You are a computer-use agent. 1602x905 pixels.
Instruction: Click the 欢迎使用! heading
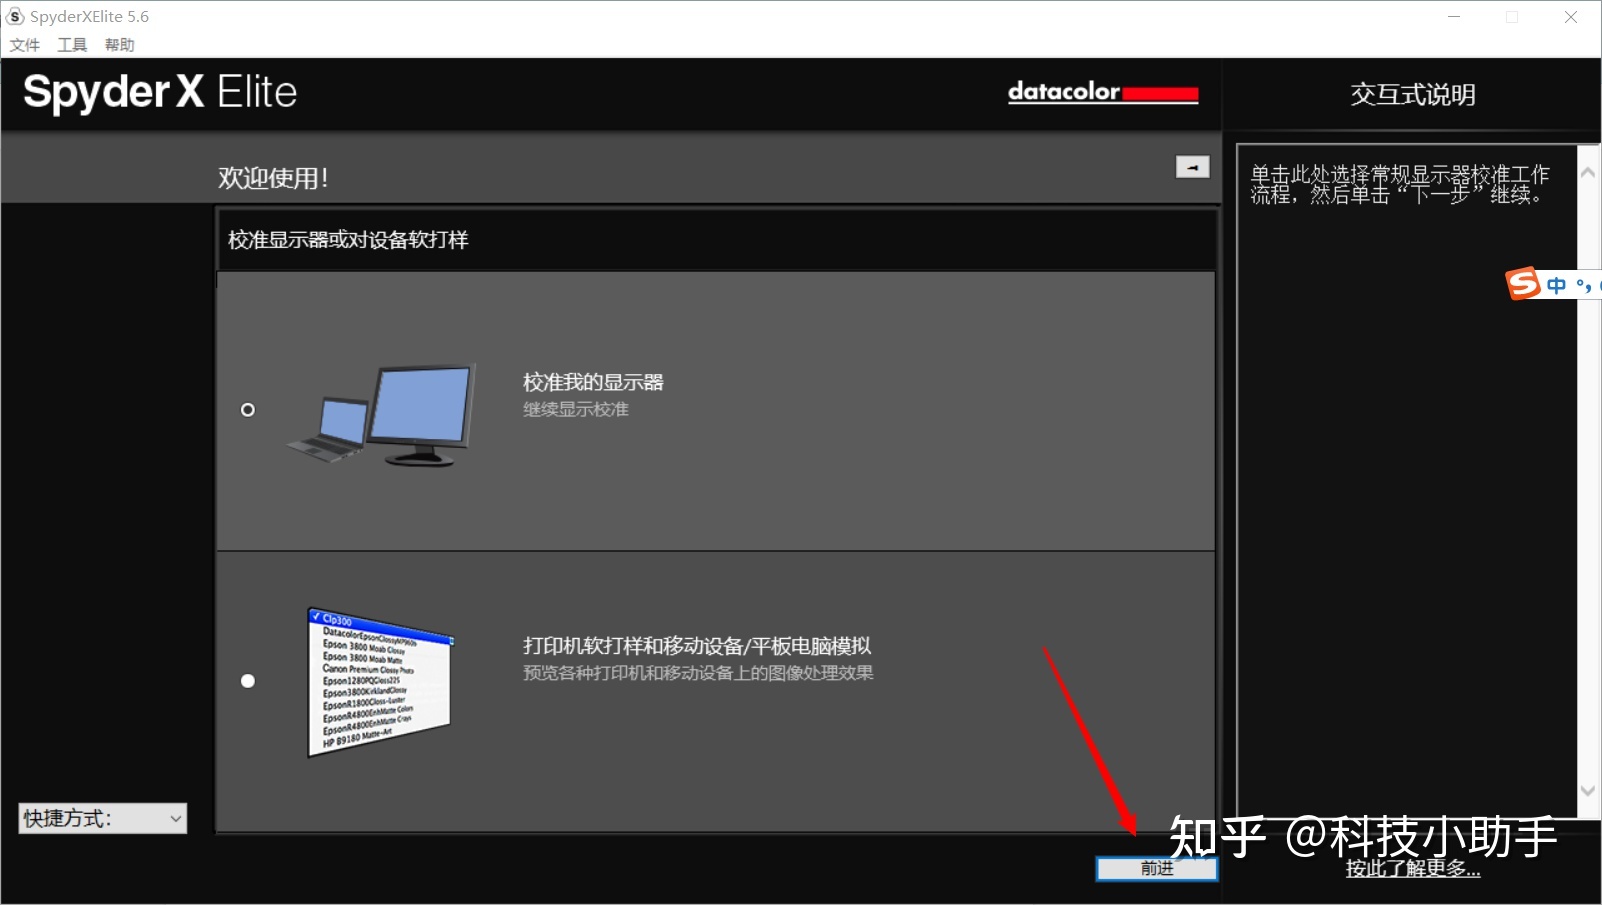273,178
